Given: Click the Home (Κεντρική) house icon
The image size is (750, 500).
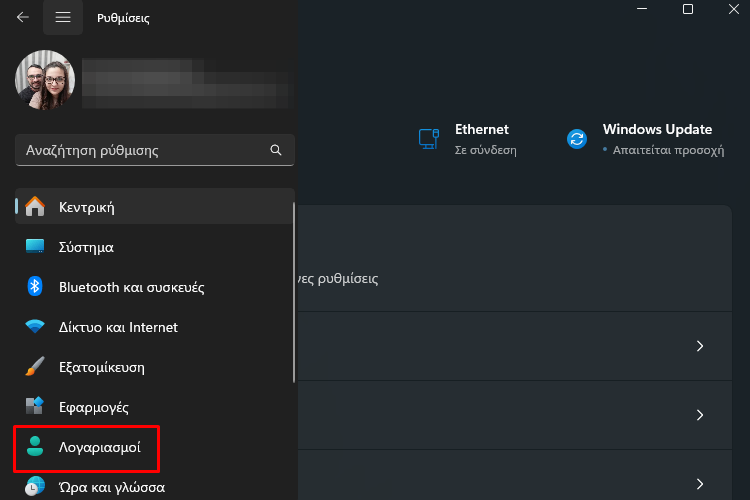Looking at the screenshot, I should pyautogui.click(x=35, y=207).
